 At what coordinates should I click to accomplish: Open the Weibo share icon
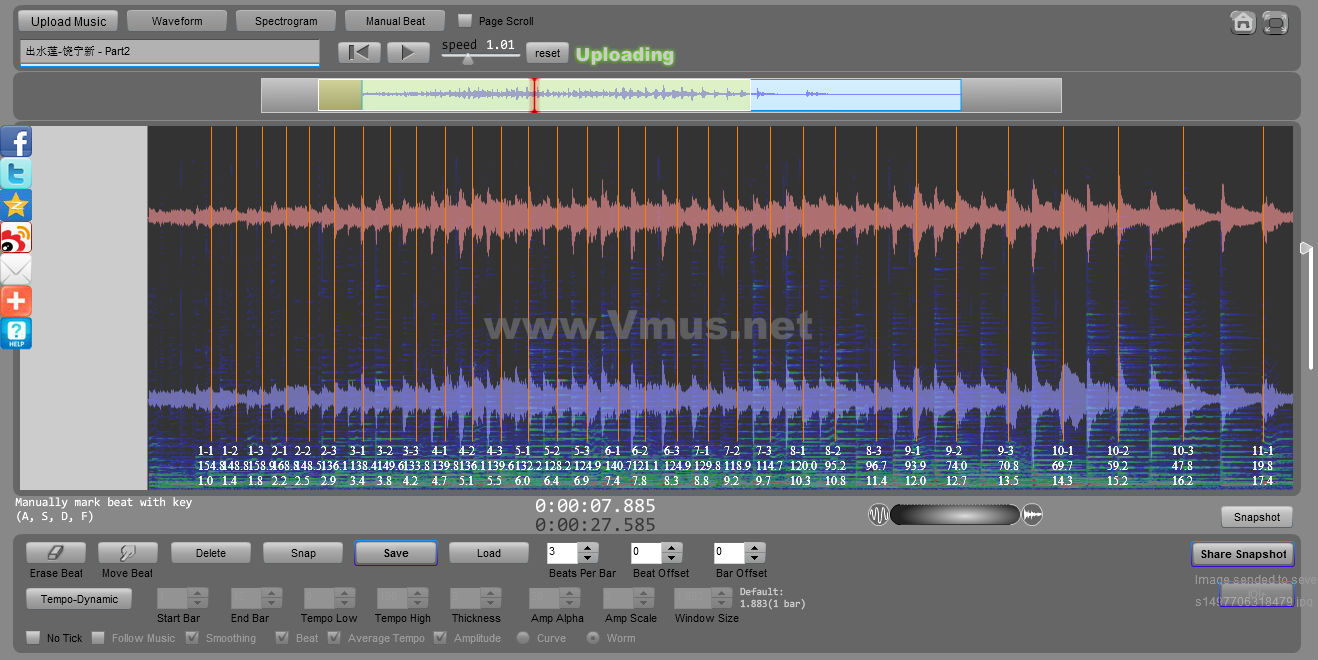pyautogui.click(x=16, y=238)
